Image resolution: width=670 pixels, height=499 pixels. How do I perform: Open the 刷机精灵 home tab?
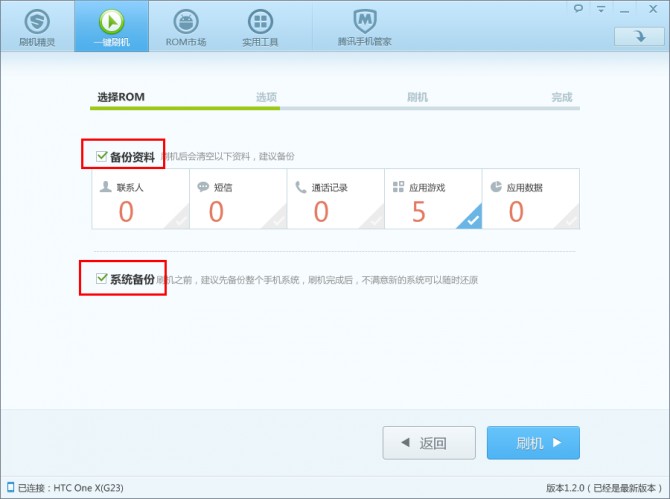point(37,26)
